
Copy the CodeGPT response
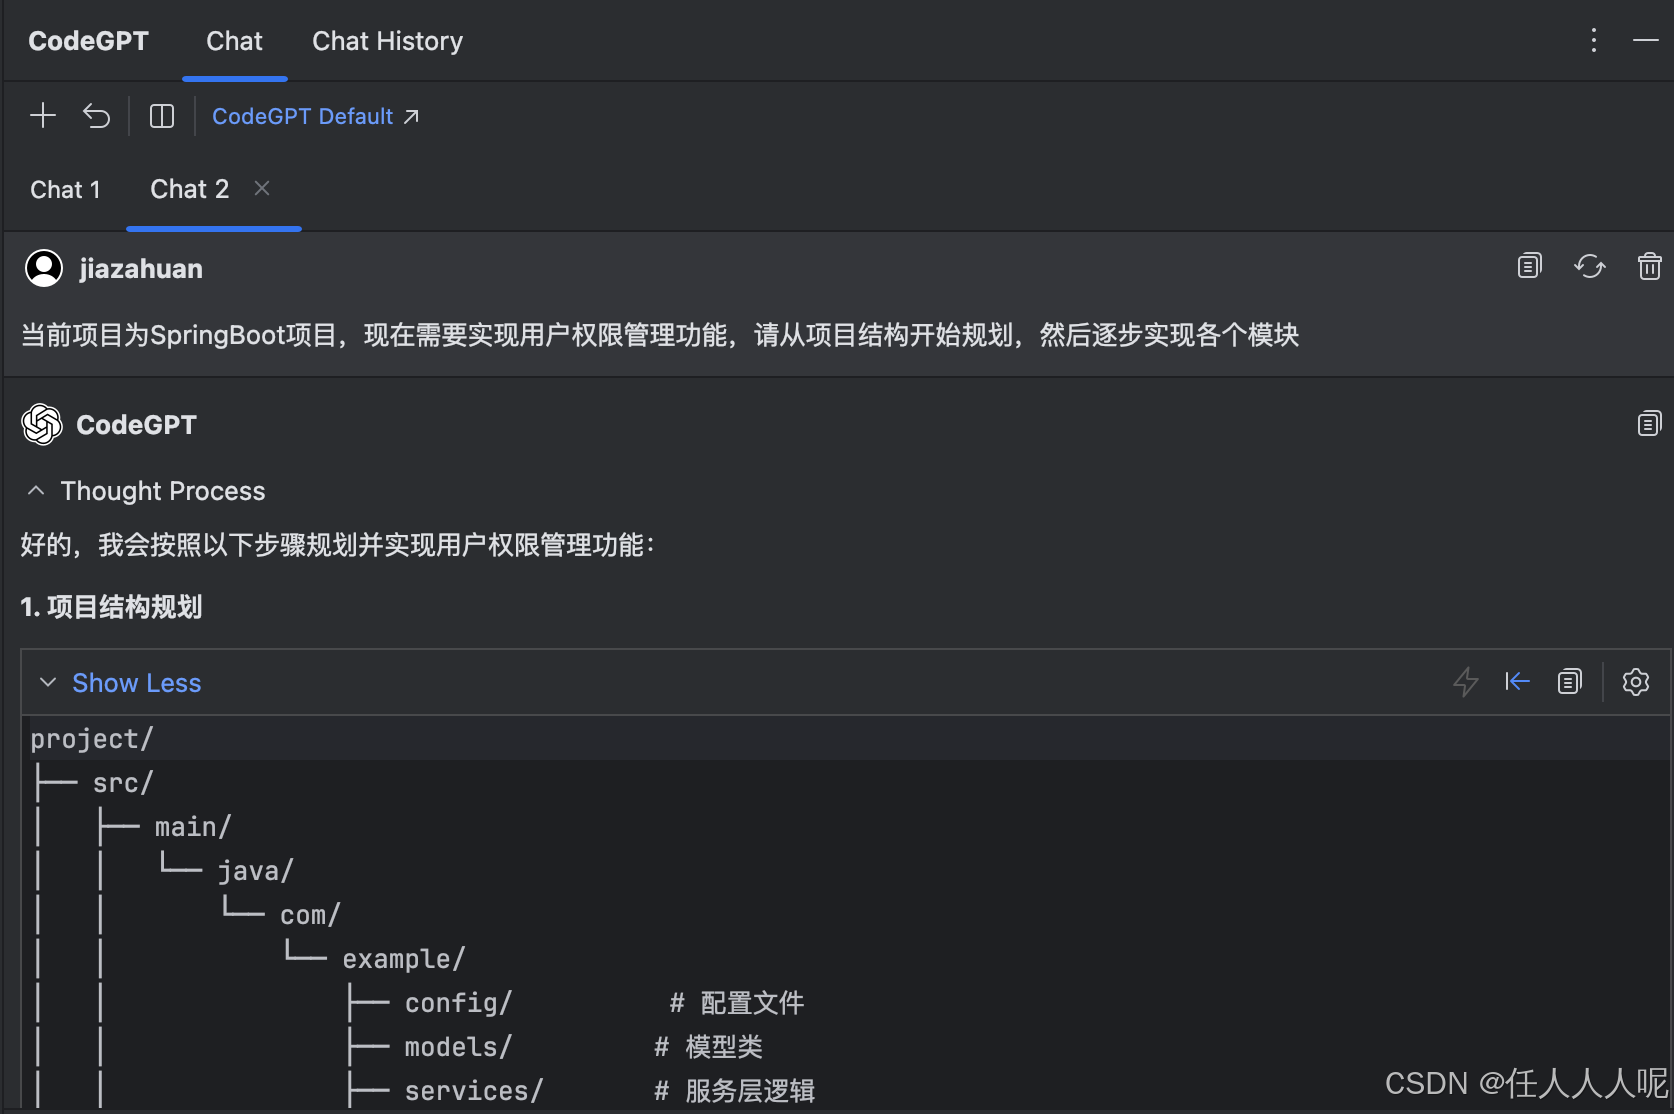coord(1650,424)
